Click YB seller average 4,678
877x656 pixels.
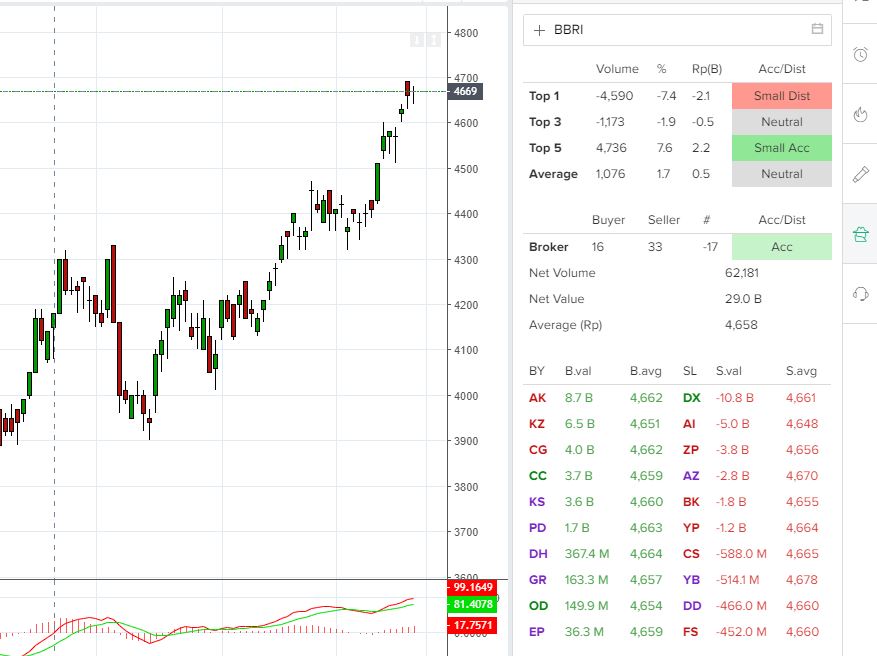(x=801, y=580)
